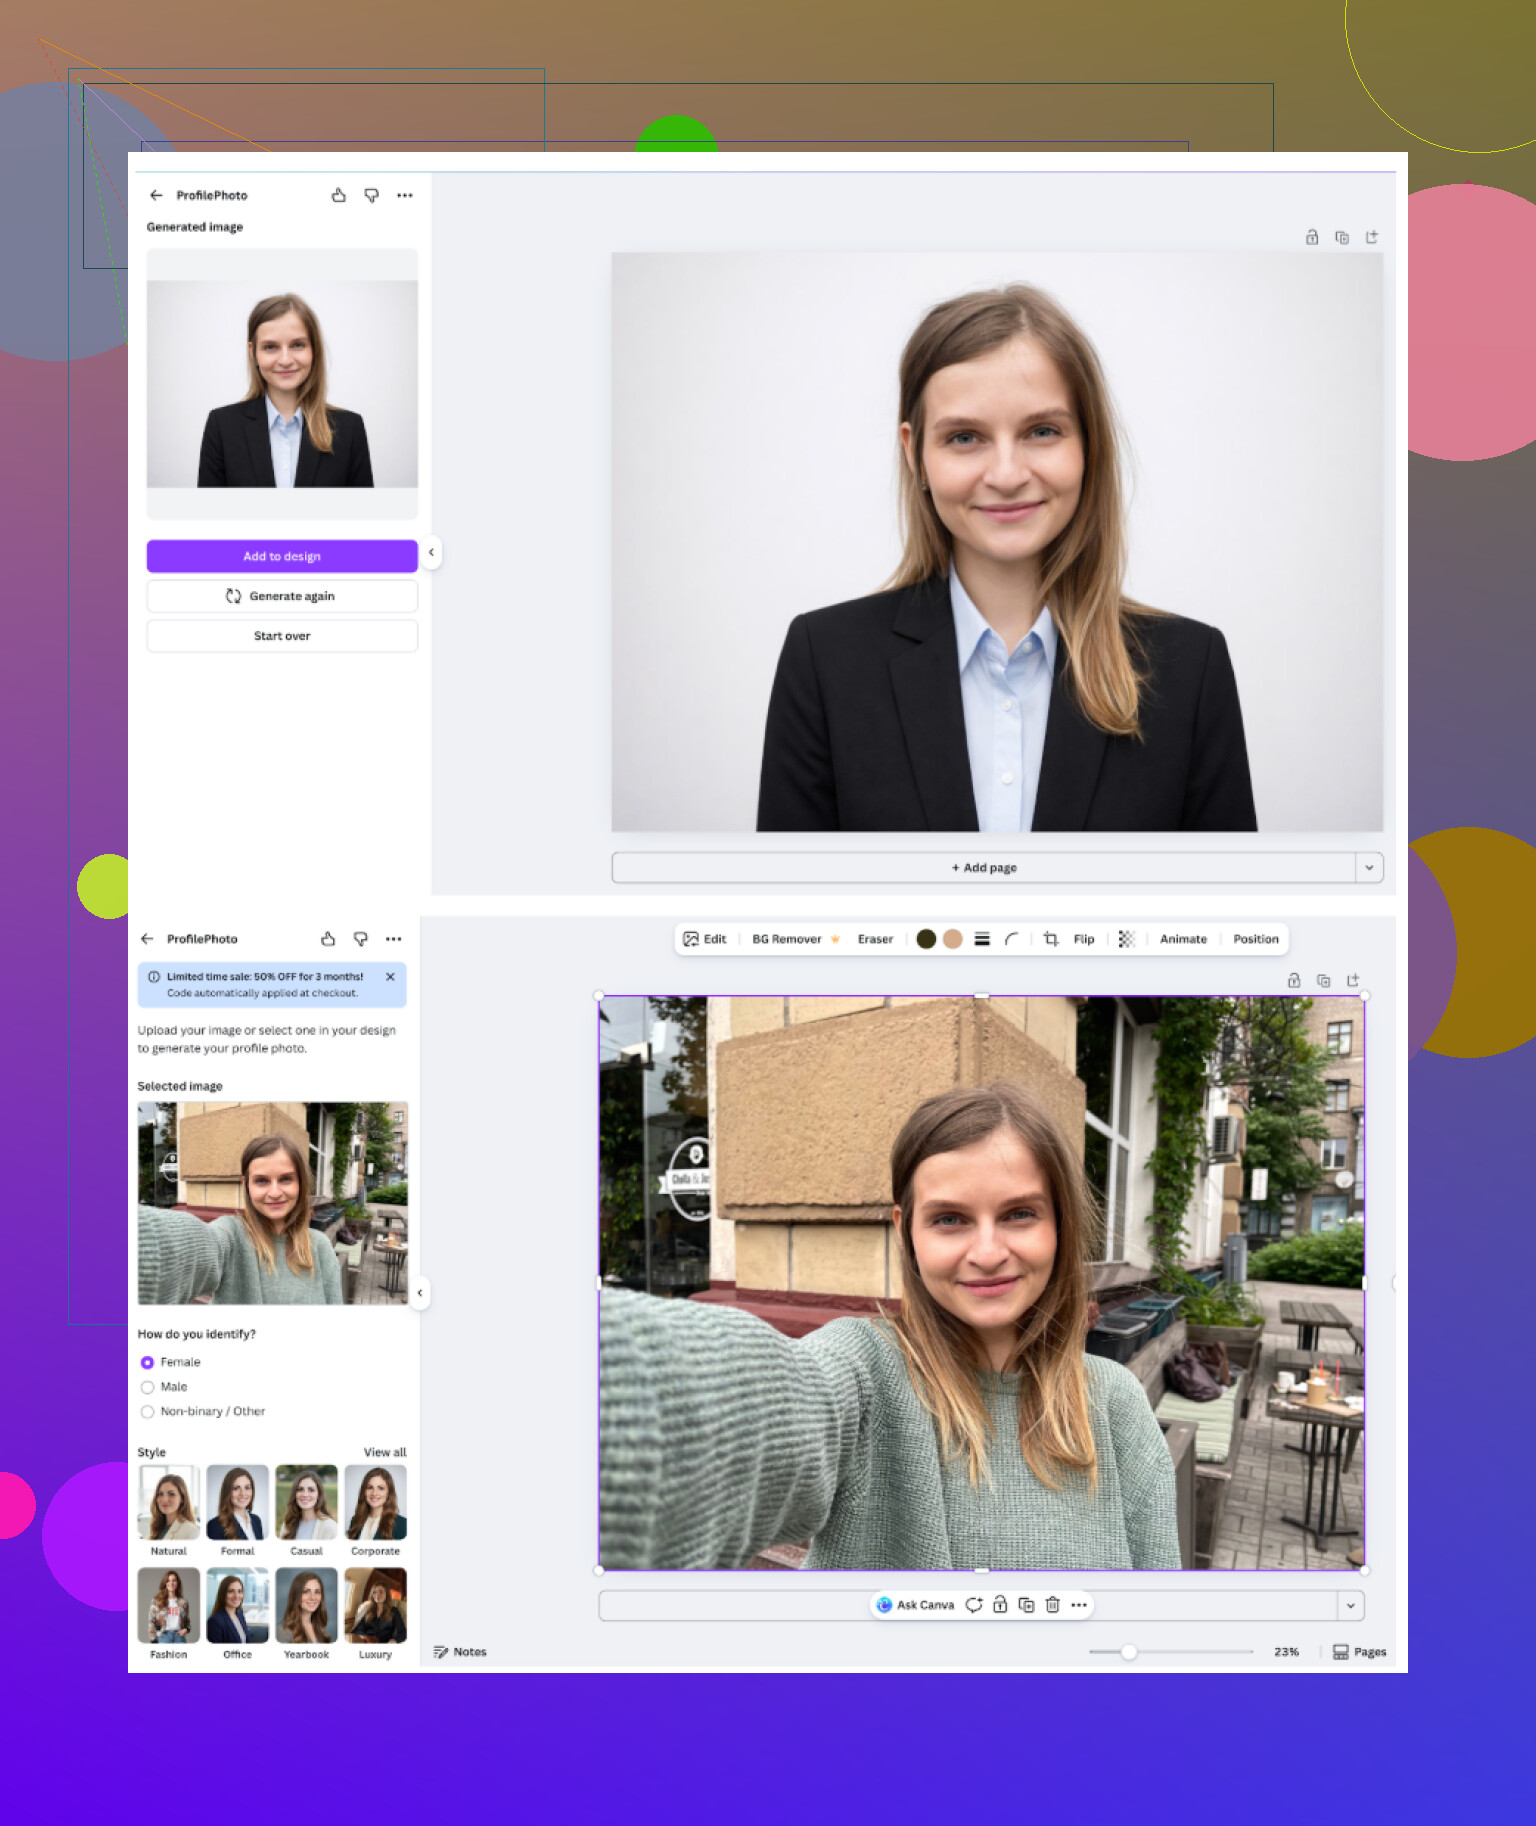Image resolution: width=1536 pixels, height=1826 pixels.
Task: Click the crop tool icon
Action: [1050, 939]
